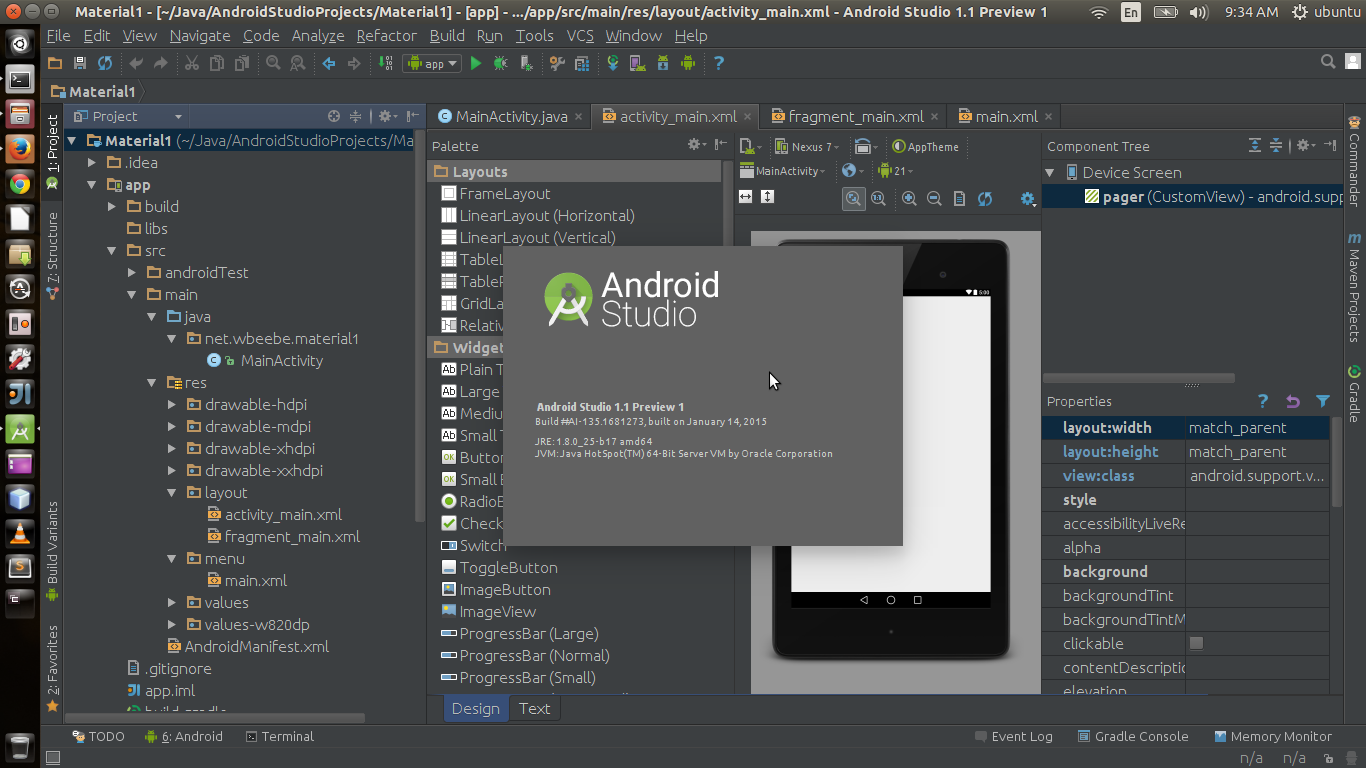Click the Cut scissors icon
1366x768 pixels.
tap(192, 63)
